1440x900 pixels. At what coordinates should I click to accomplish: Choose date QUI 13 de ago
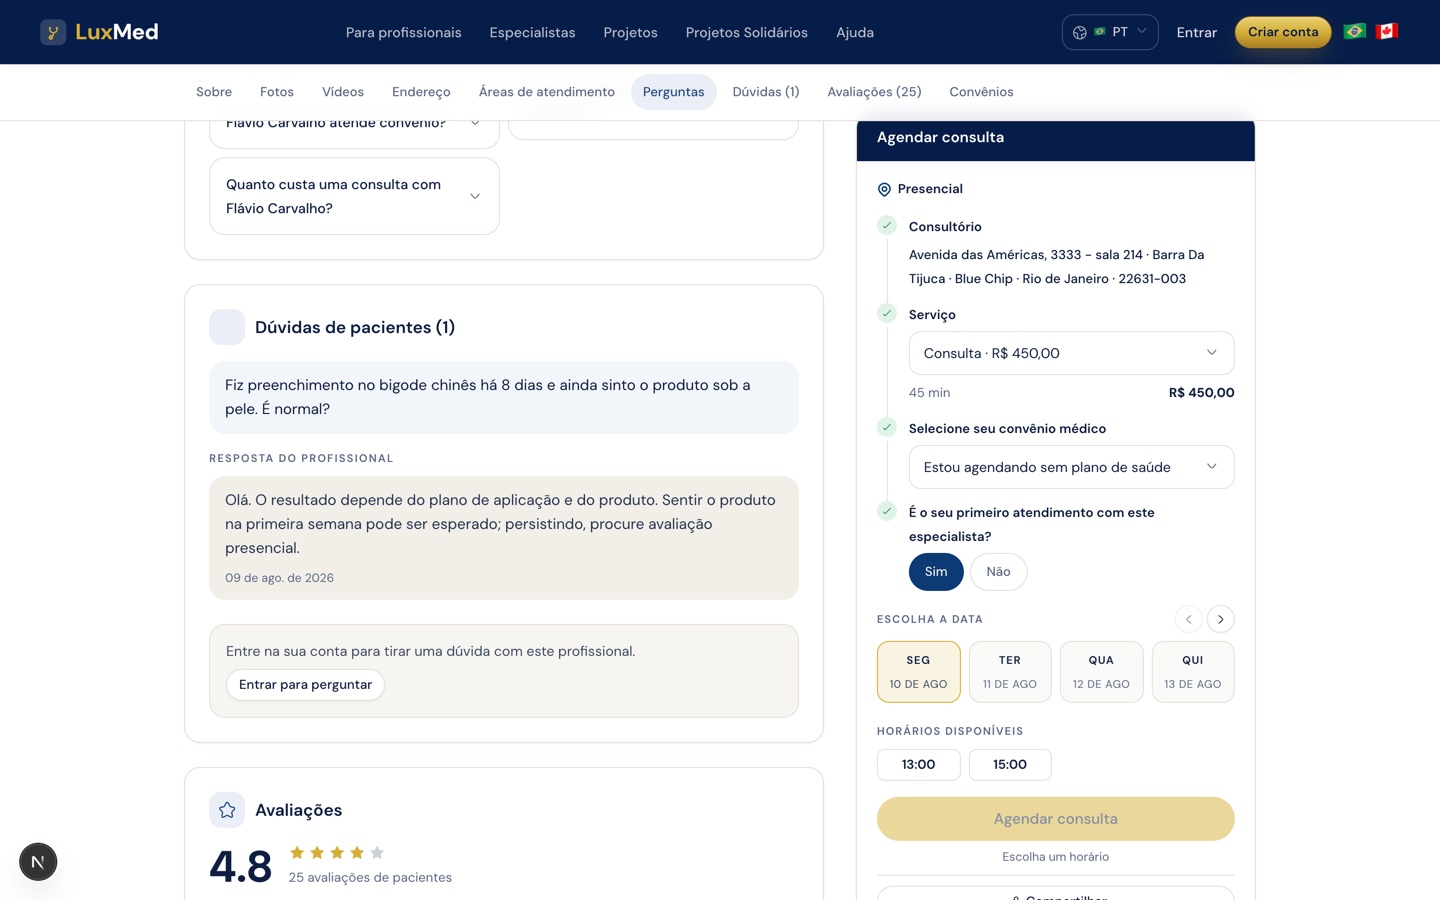point(1193,672)
